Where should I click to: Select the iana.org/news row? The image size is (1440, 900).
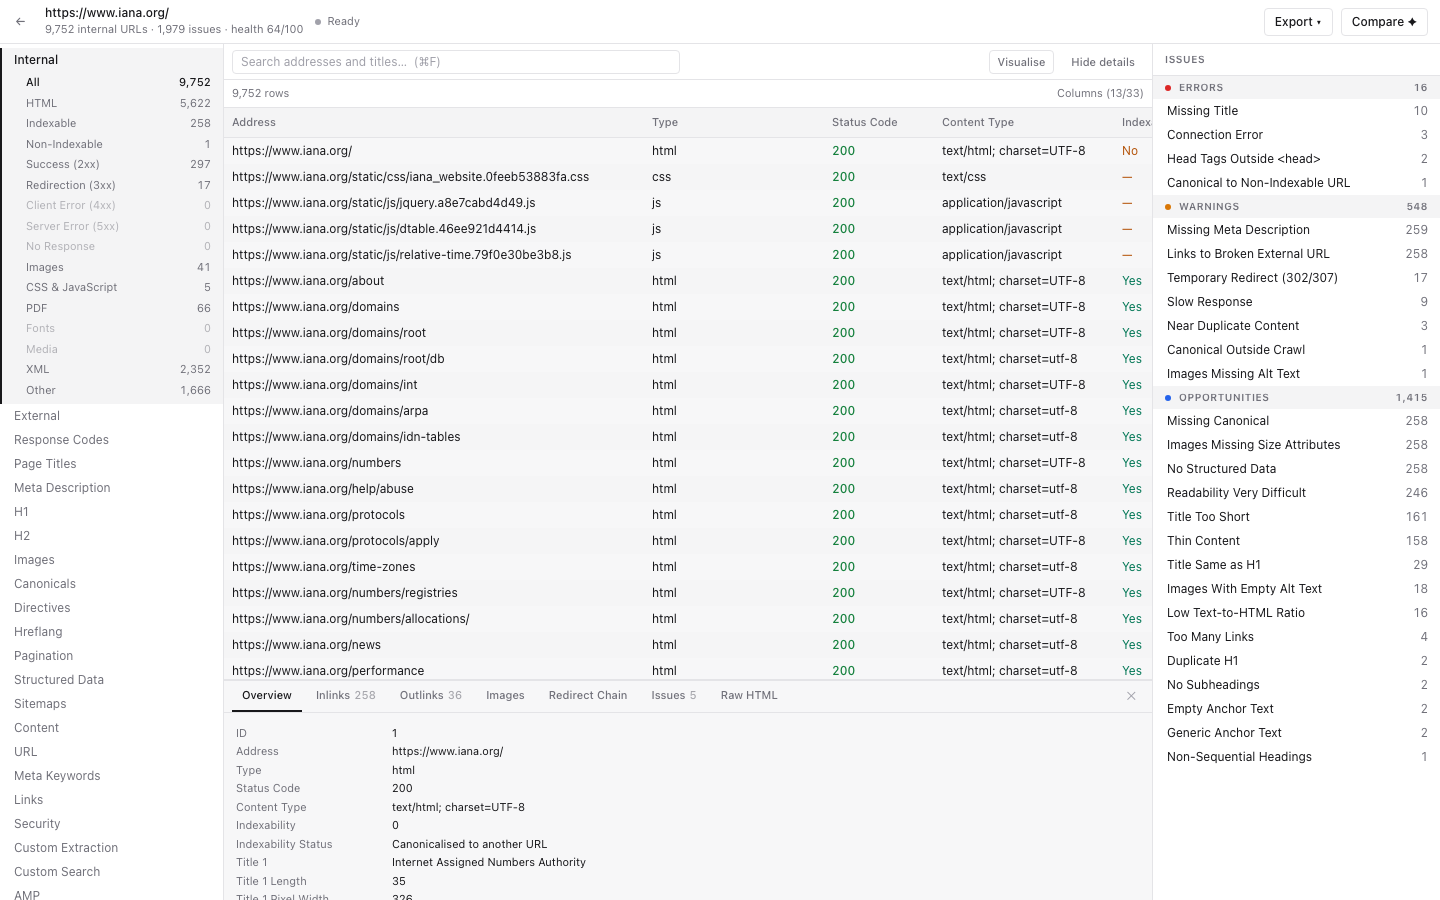point(688,645)
